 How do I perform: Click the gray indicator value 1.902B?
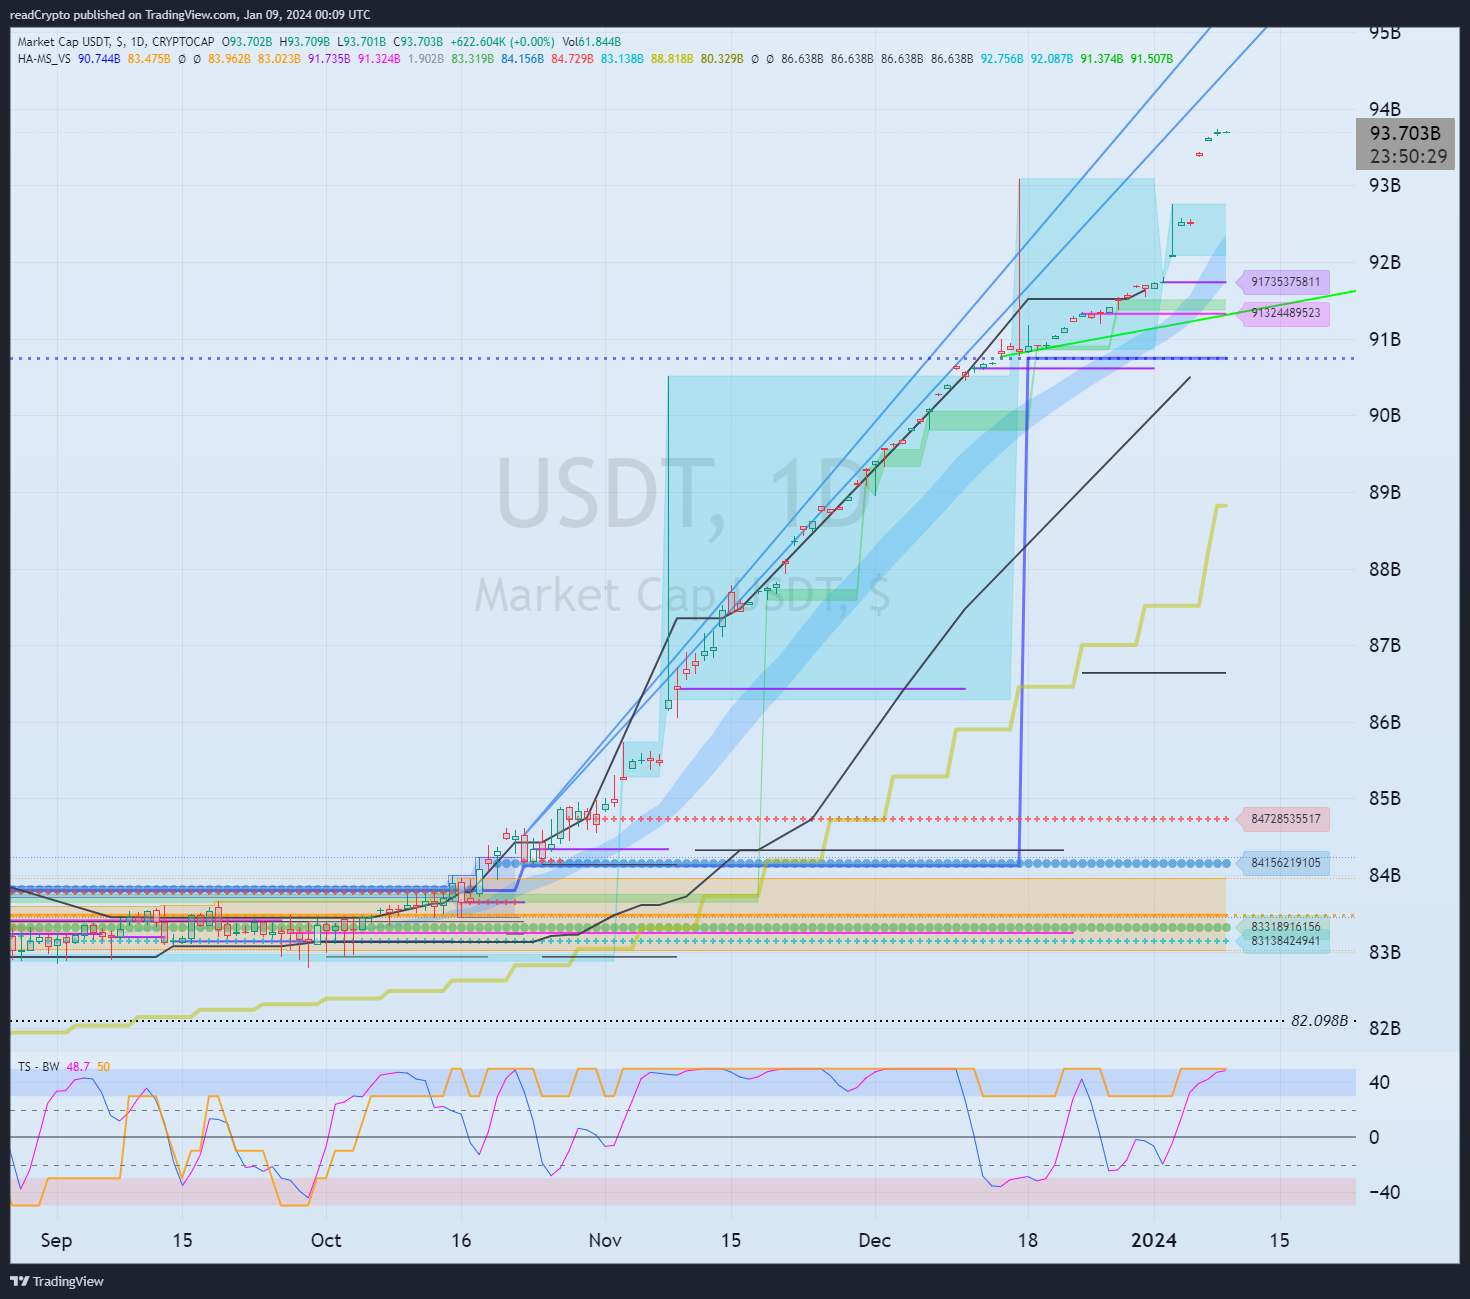pyautogui.click(x=426, y=59)
